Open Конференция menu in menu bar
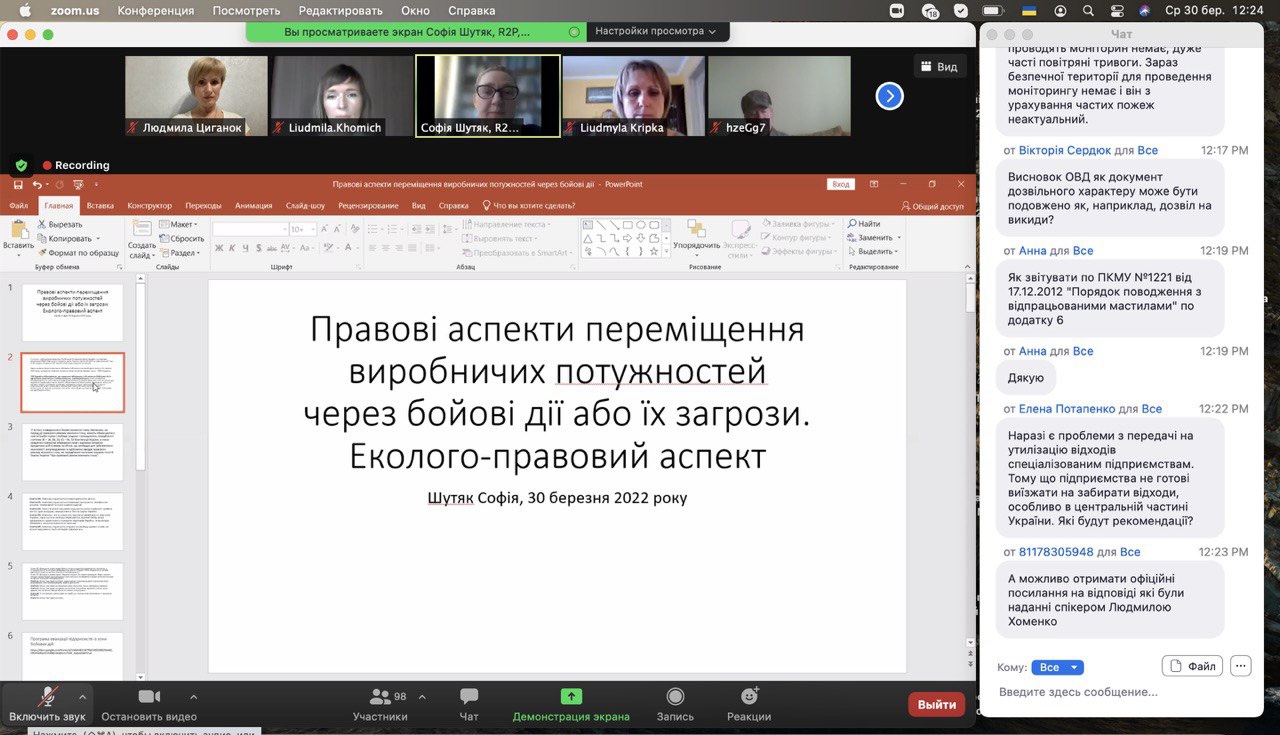This screenshot has height=735, width=1280. 155,10
